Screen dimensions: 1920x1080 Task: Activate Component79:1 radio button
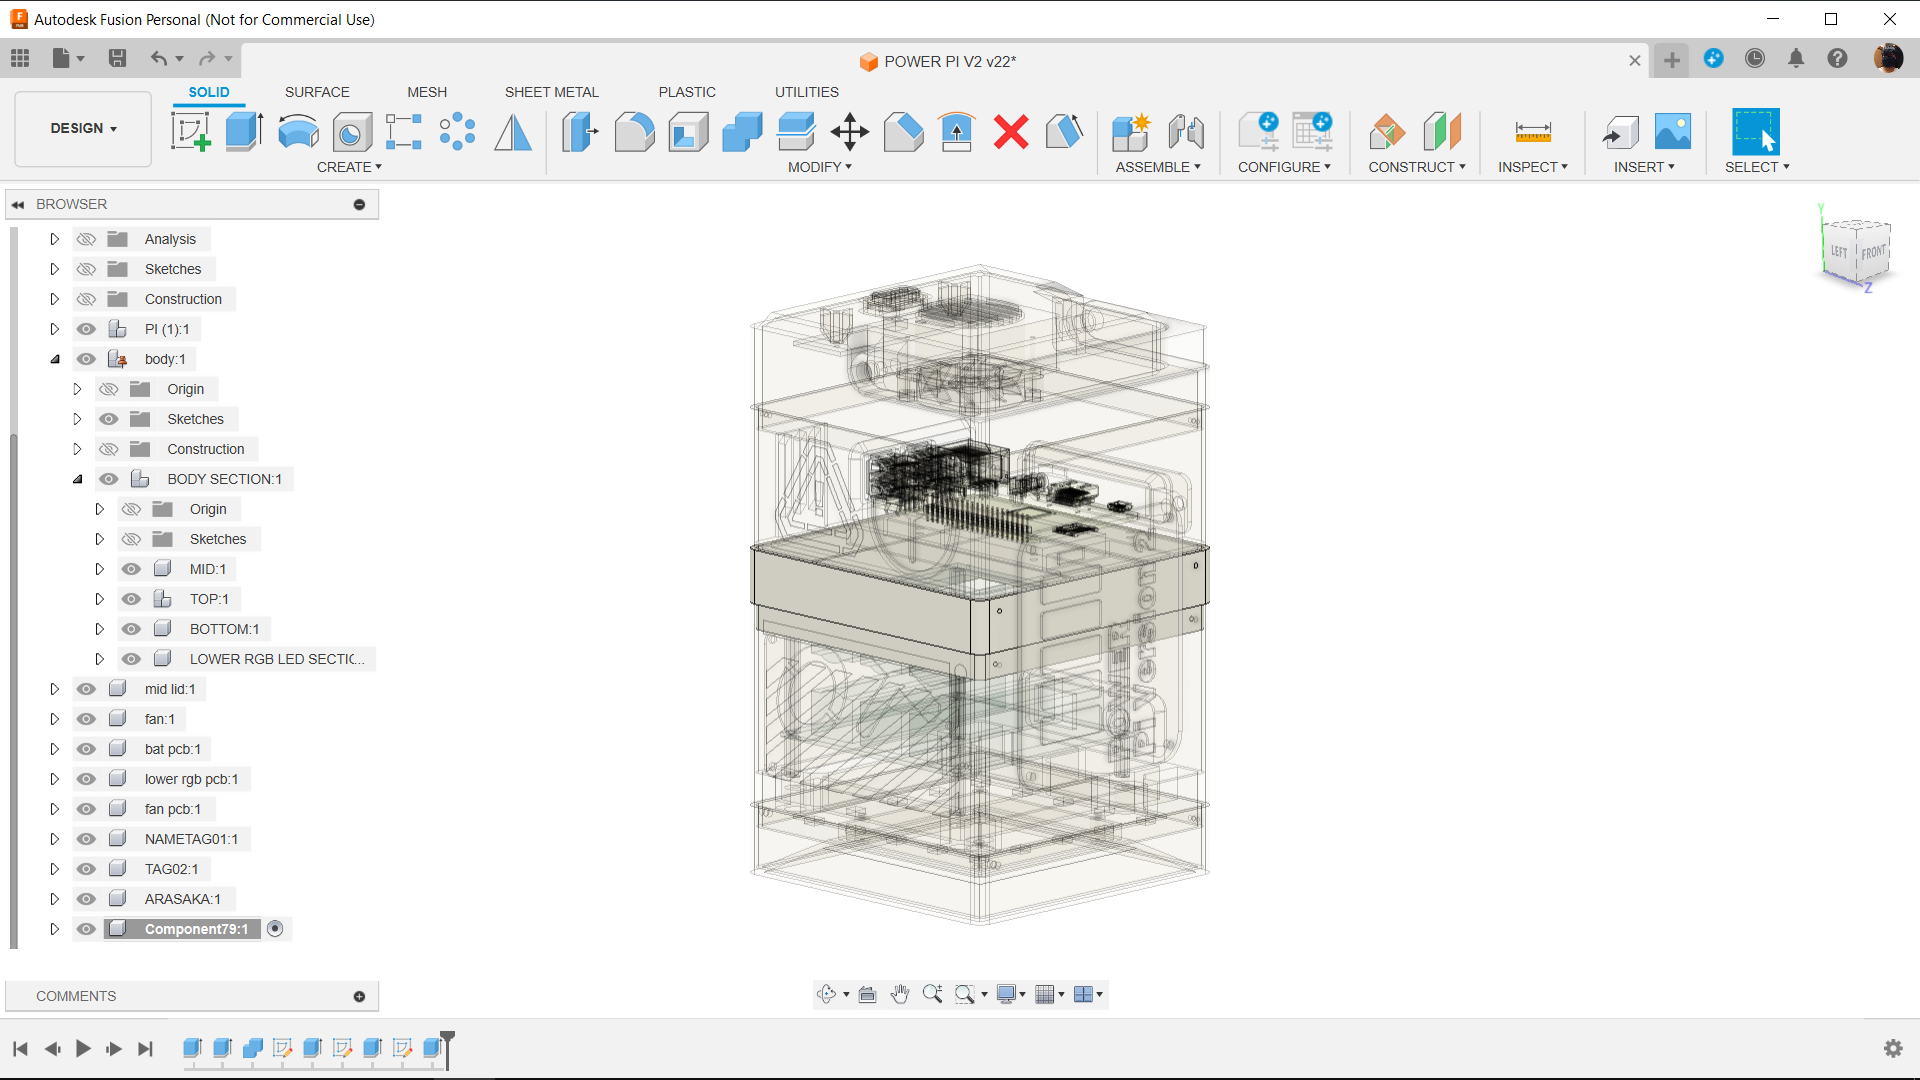[x=275, y=929]
